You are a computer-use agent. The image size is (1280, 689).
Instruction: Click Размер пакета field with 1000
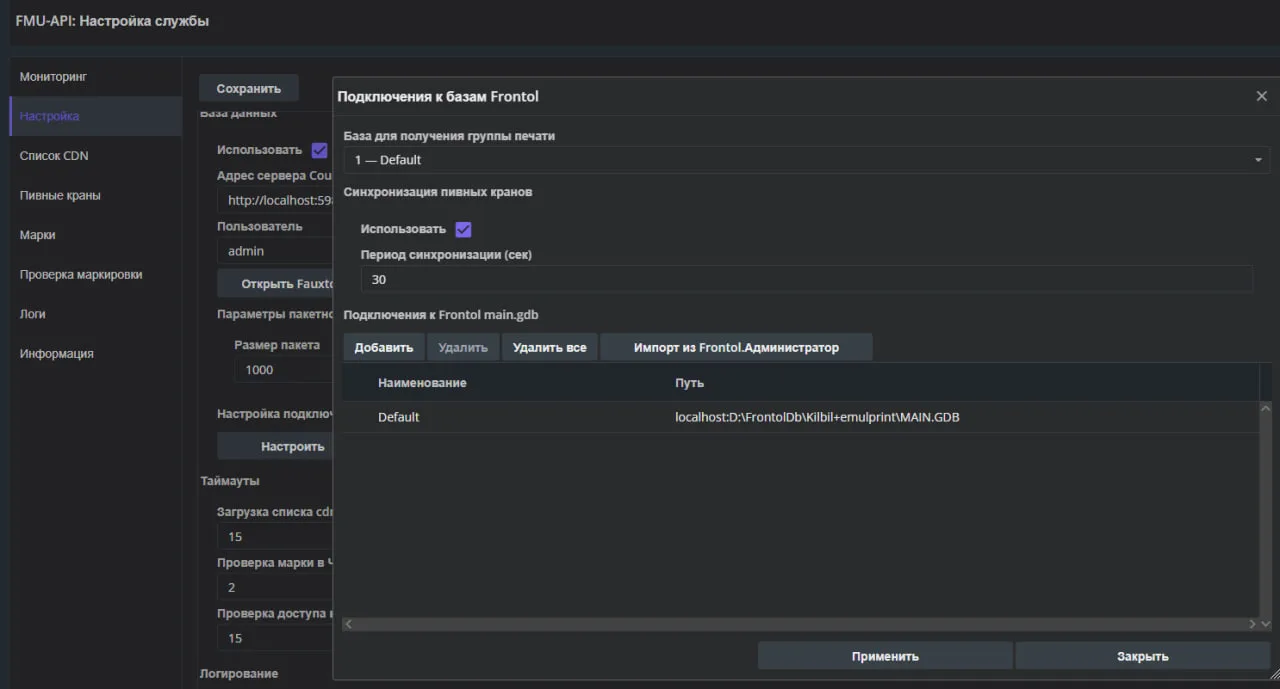(283, 370)
